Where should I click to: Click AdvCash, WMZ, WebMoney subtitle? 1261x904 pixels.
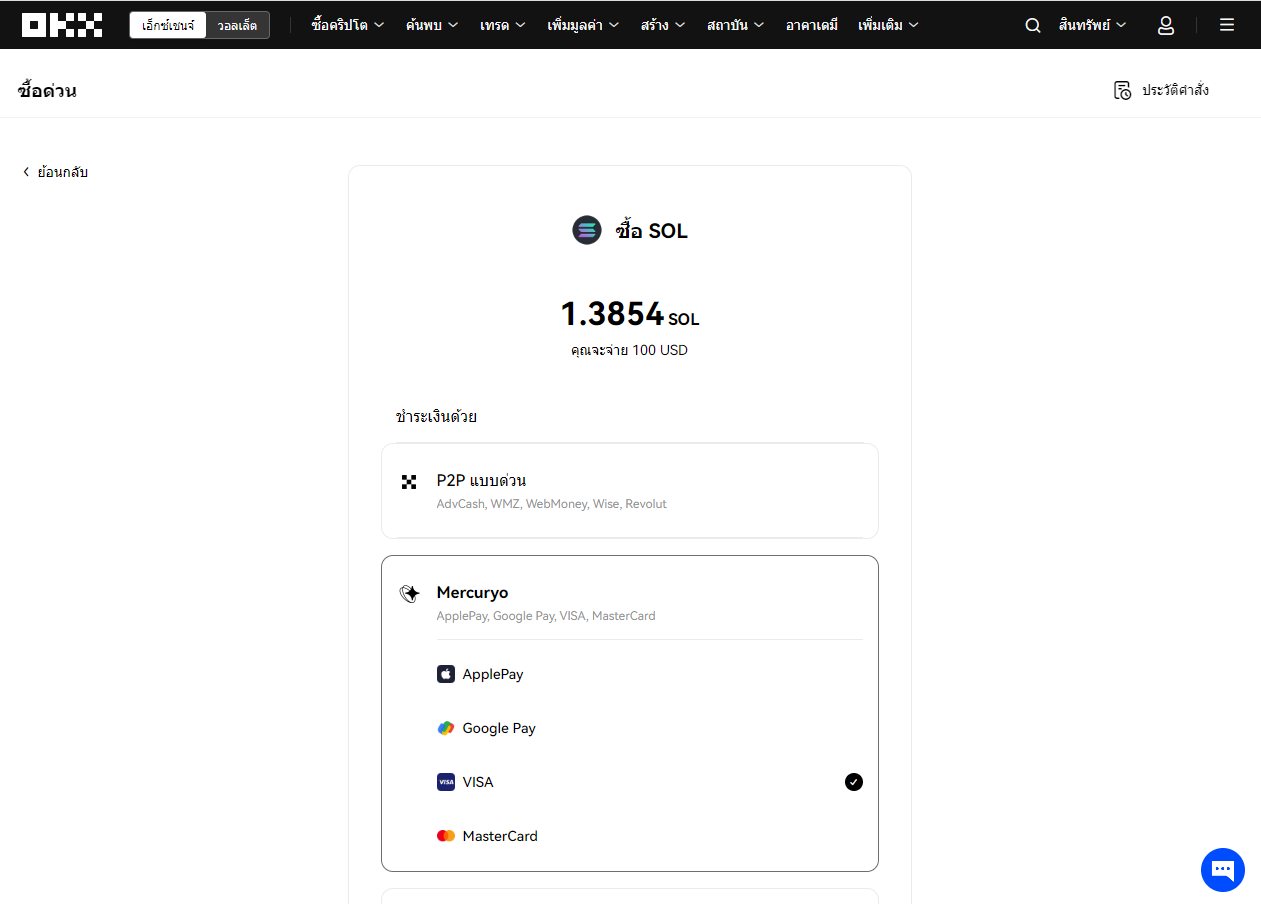pos(551,504)
